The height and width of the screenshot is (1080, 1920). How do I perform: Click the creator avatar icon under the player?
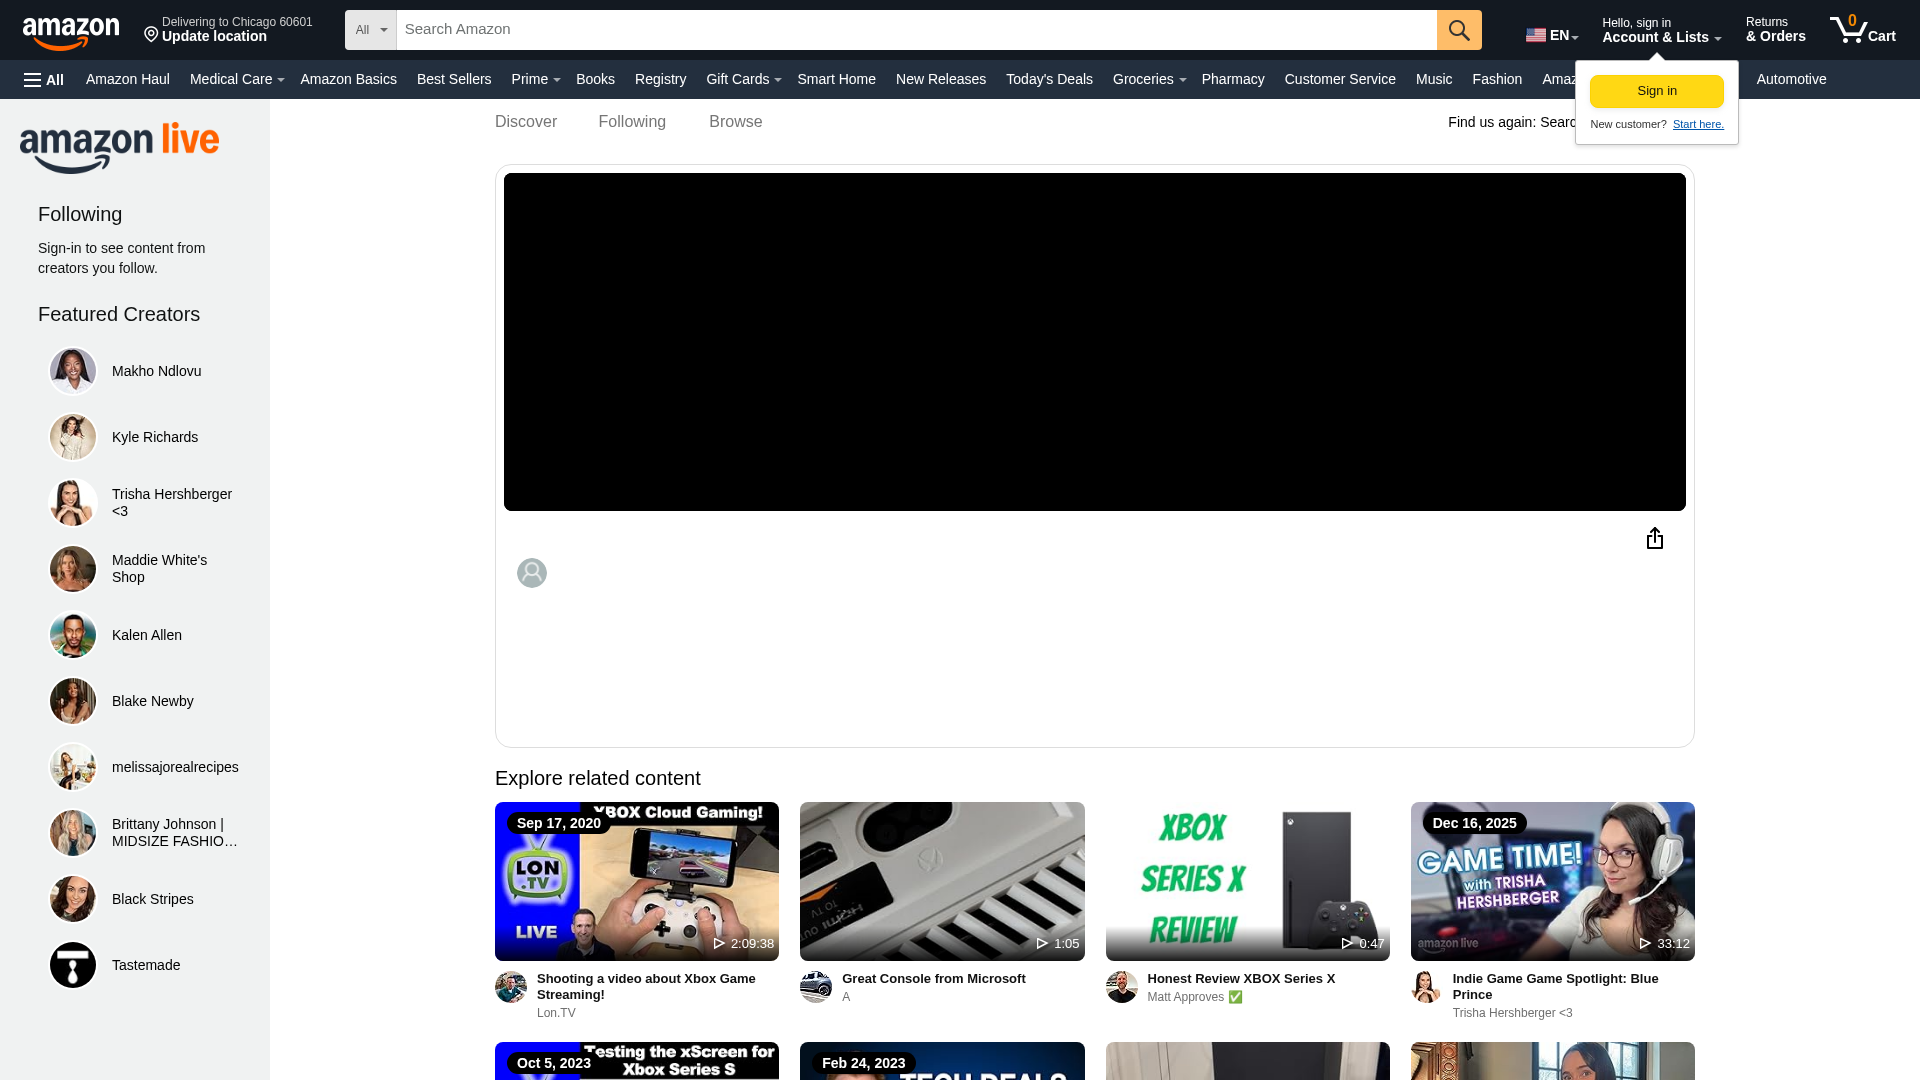(x=531, y=573)
